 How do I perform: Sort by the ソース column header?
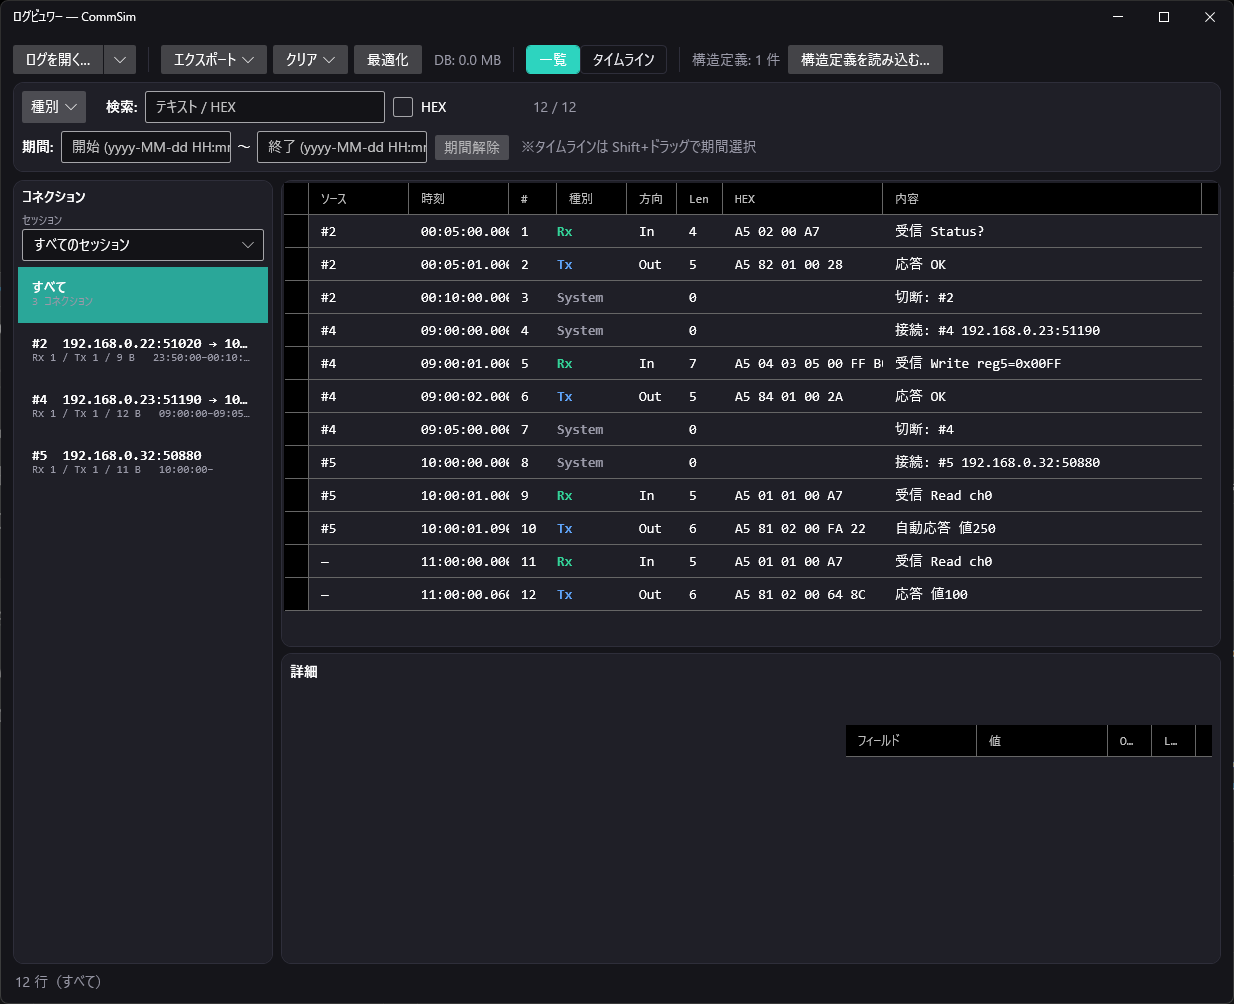pos(358,199)
